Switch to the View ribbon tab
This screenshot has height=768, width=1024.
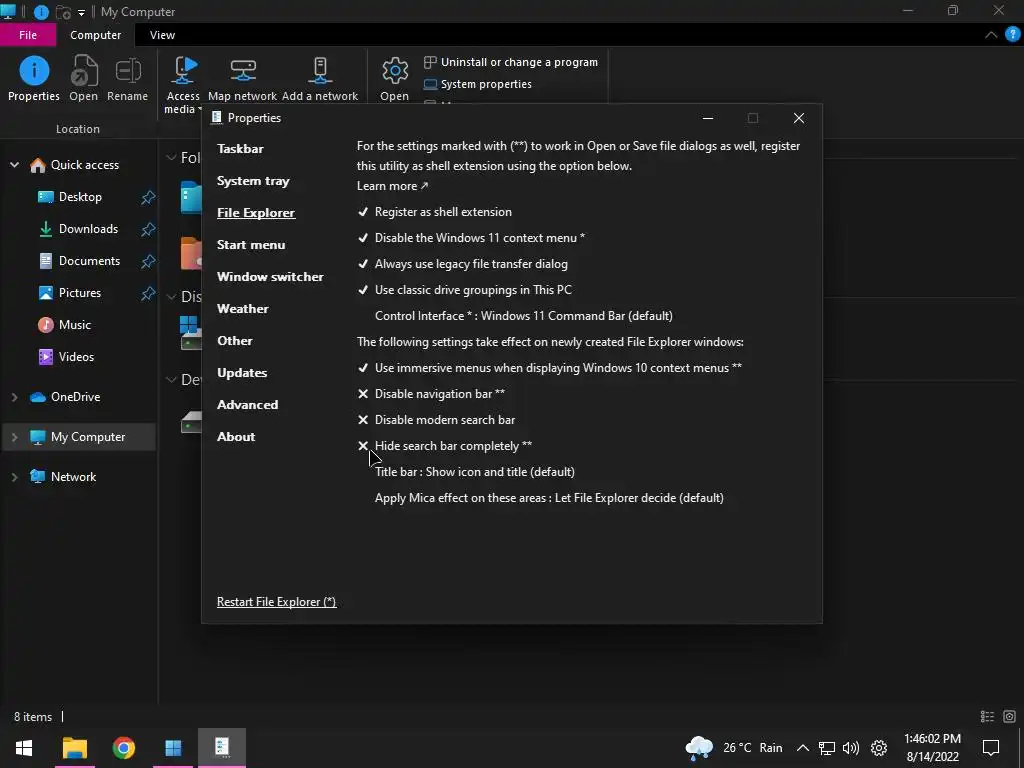[162, 35]
